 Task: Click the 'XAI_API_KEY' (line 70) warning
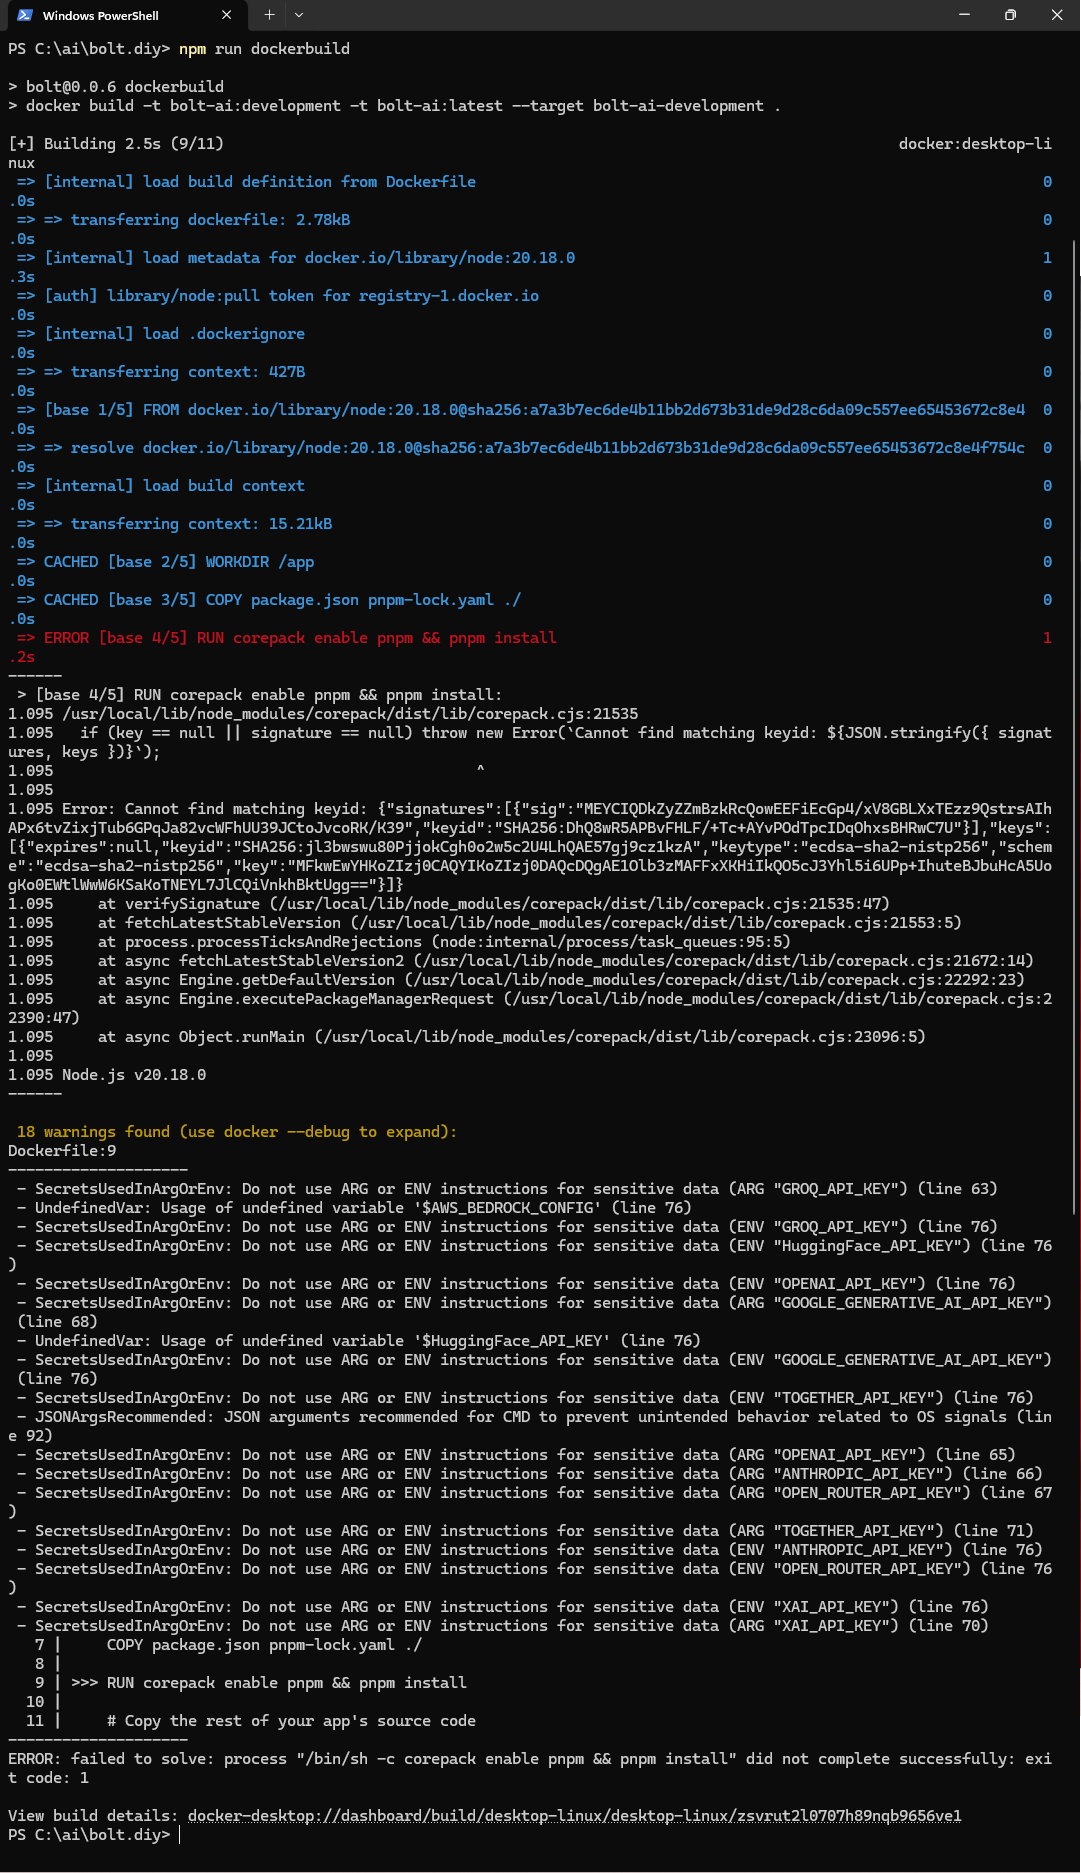pyautogui.click(x=503, y=1625)
